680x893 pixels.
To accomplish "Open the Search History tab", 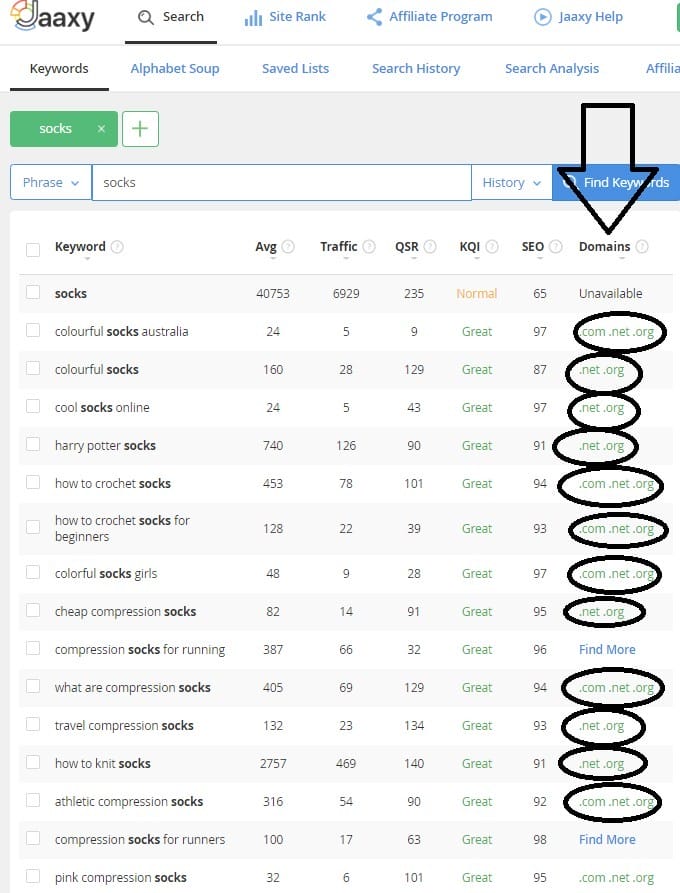I will (x=416, y=68).
